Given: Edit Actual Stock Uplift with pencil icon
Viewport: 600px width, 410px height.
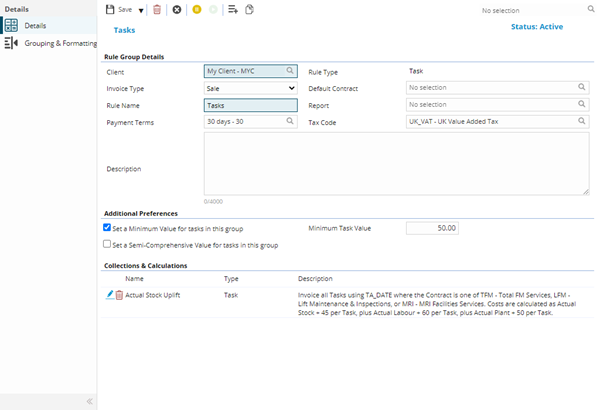Looking at the screenshot, I should (110, 295).
